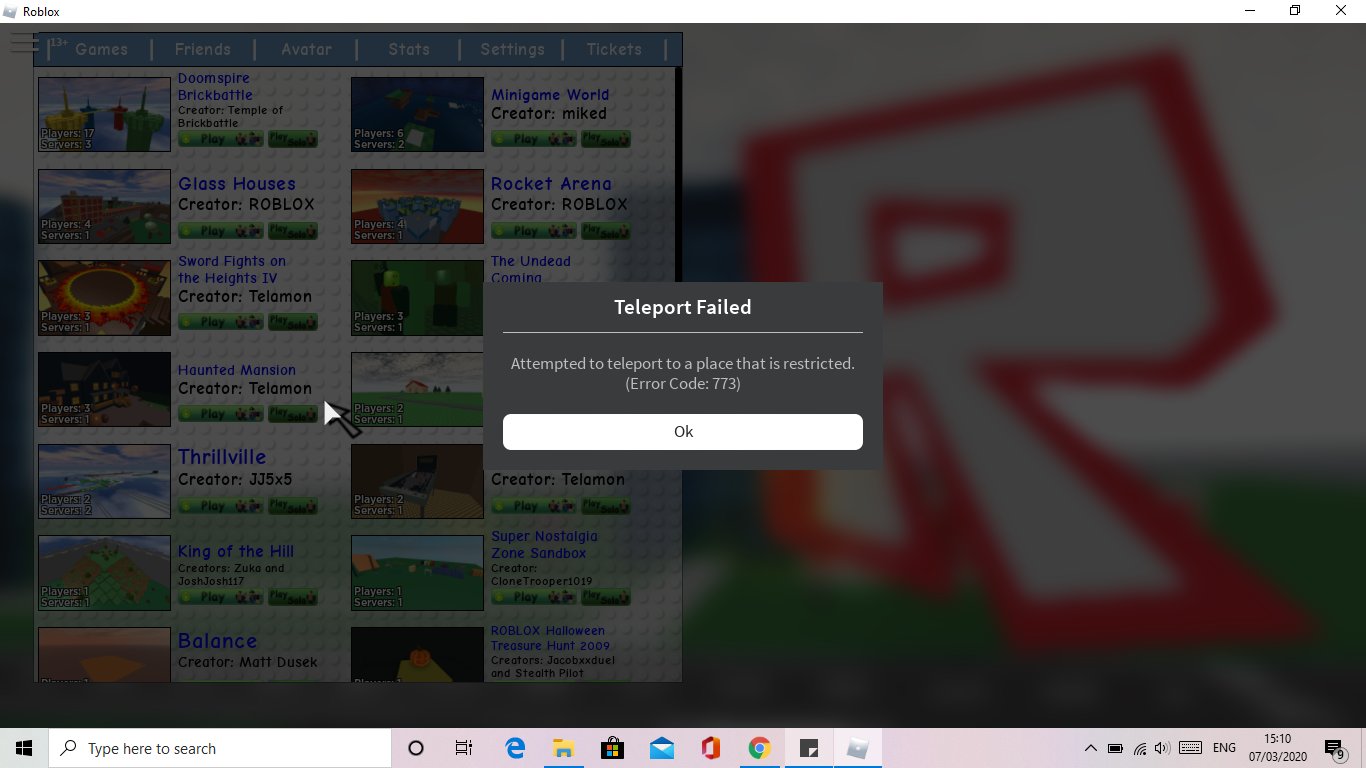Open Wi-Fi network settings in tray
Viewport: 1366px width, 768px height.
click(x=1139, y=748)
